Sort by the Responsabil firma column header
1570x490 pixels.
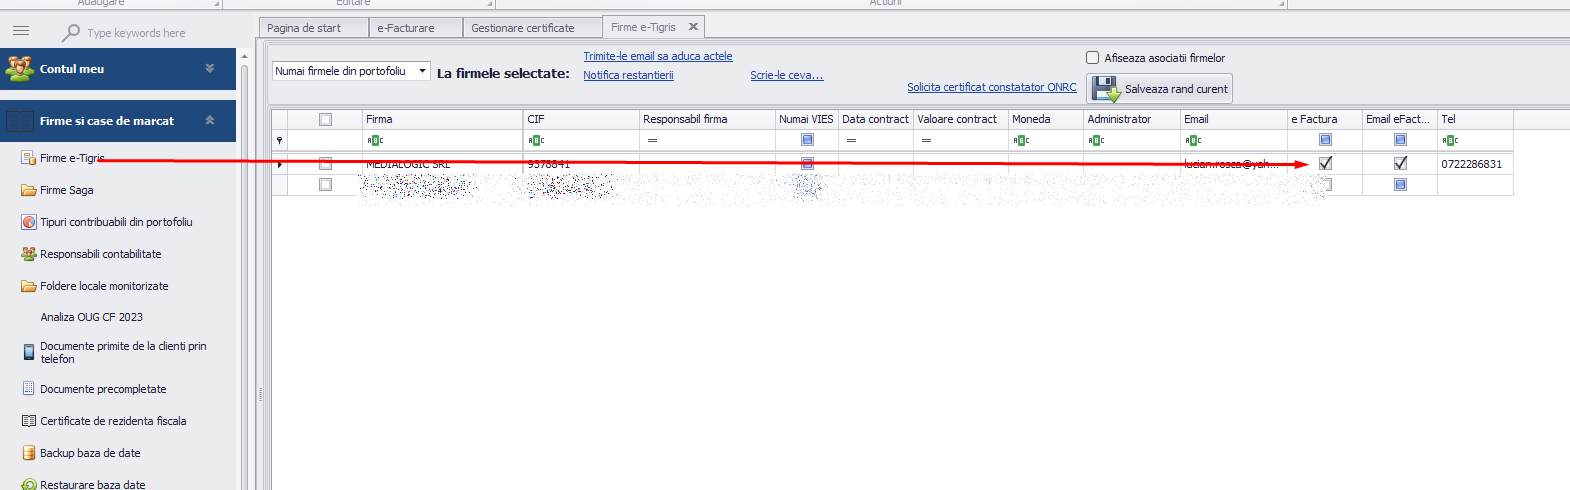(707, 119)
